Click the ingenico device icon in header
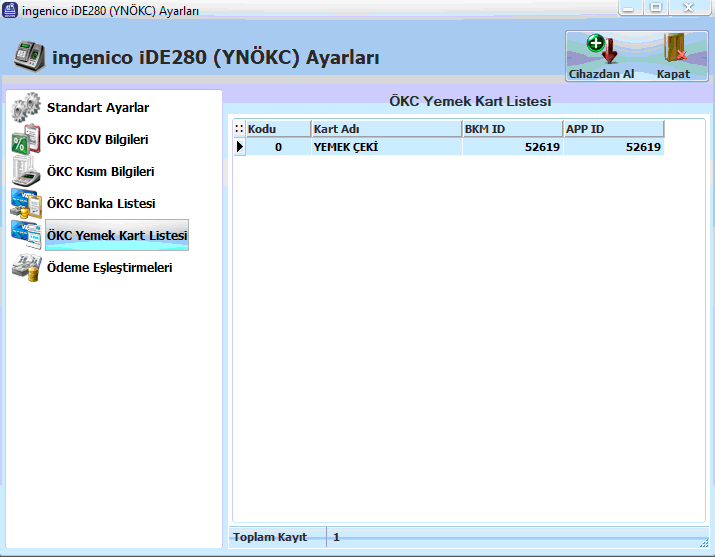The height and width of the screenshot is (557, 715). (30, 56)
